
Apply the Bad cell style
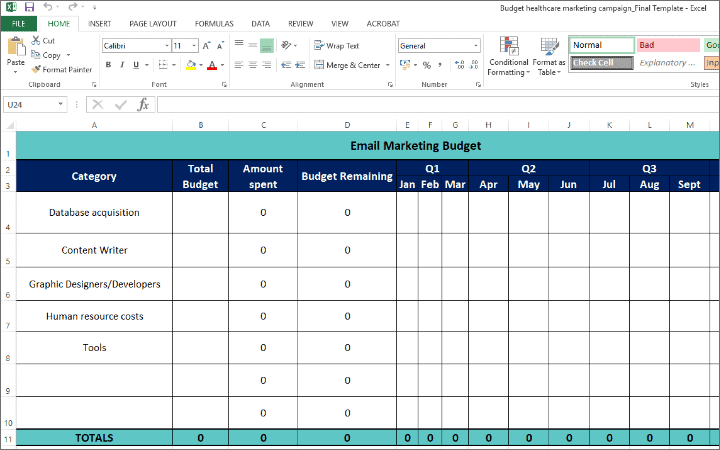coord(668,45)
